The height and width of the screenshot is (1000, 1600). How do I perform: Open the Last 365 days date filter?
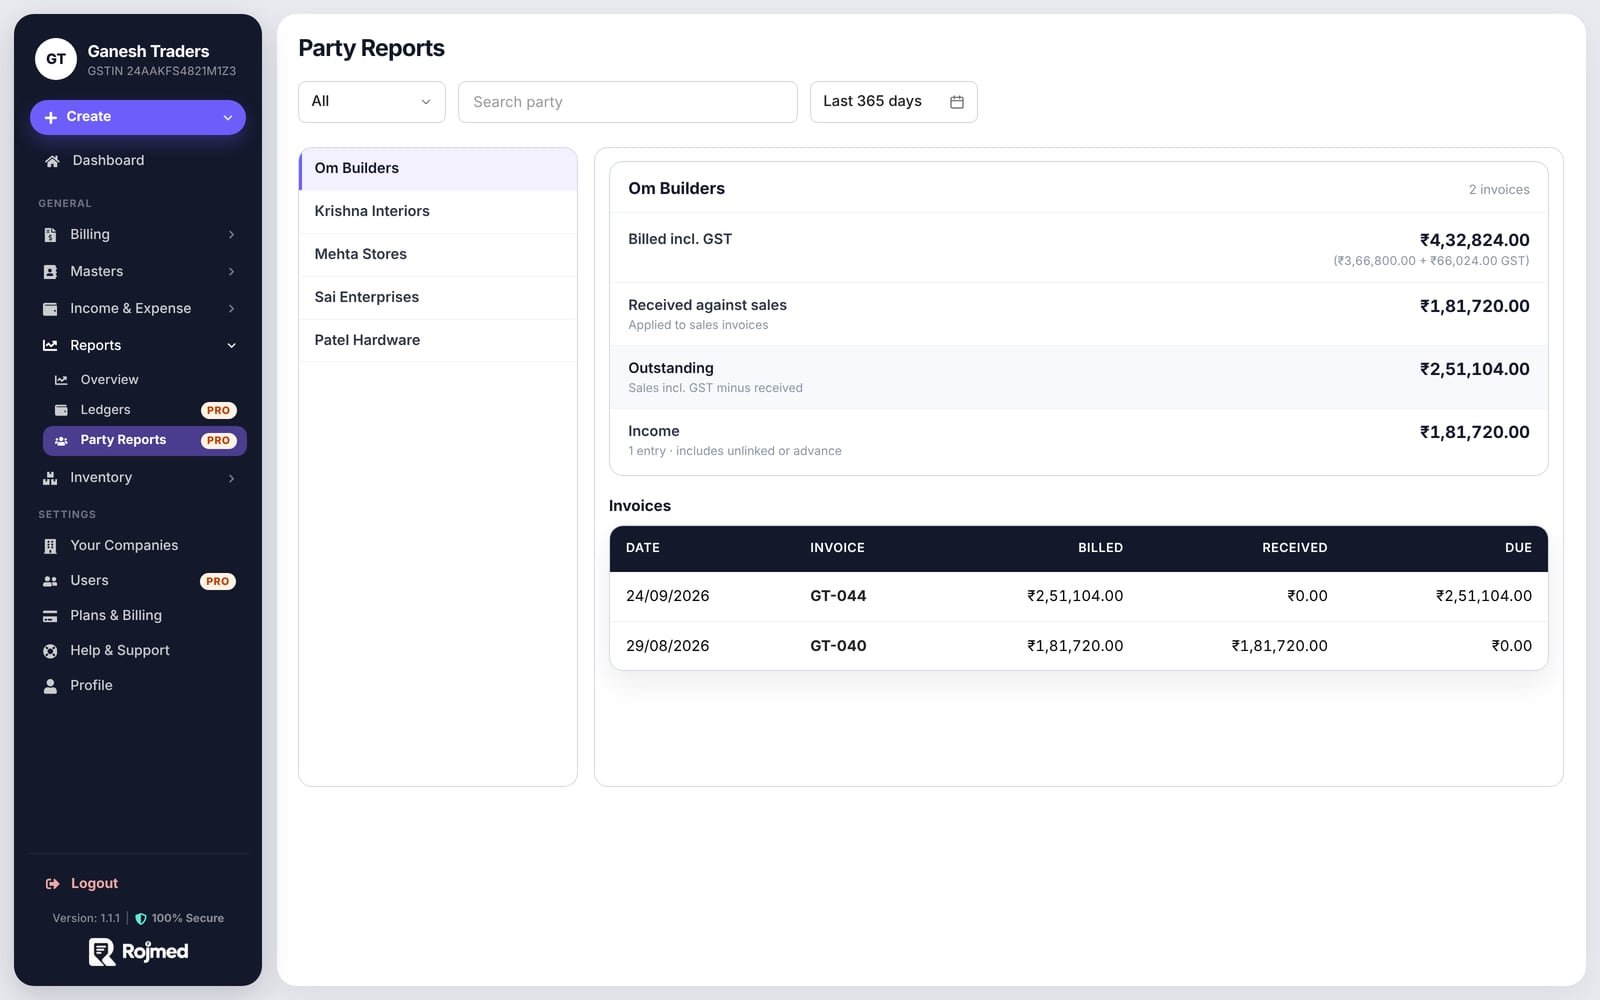point(893,102)
